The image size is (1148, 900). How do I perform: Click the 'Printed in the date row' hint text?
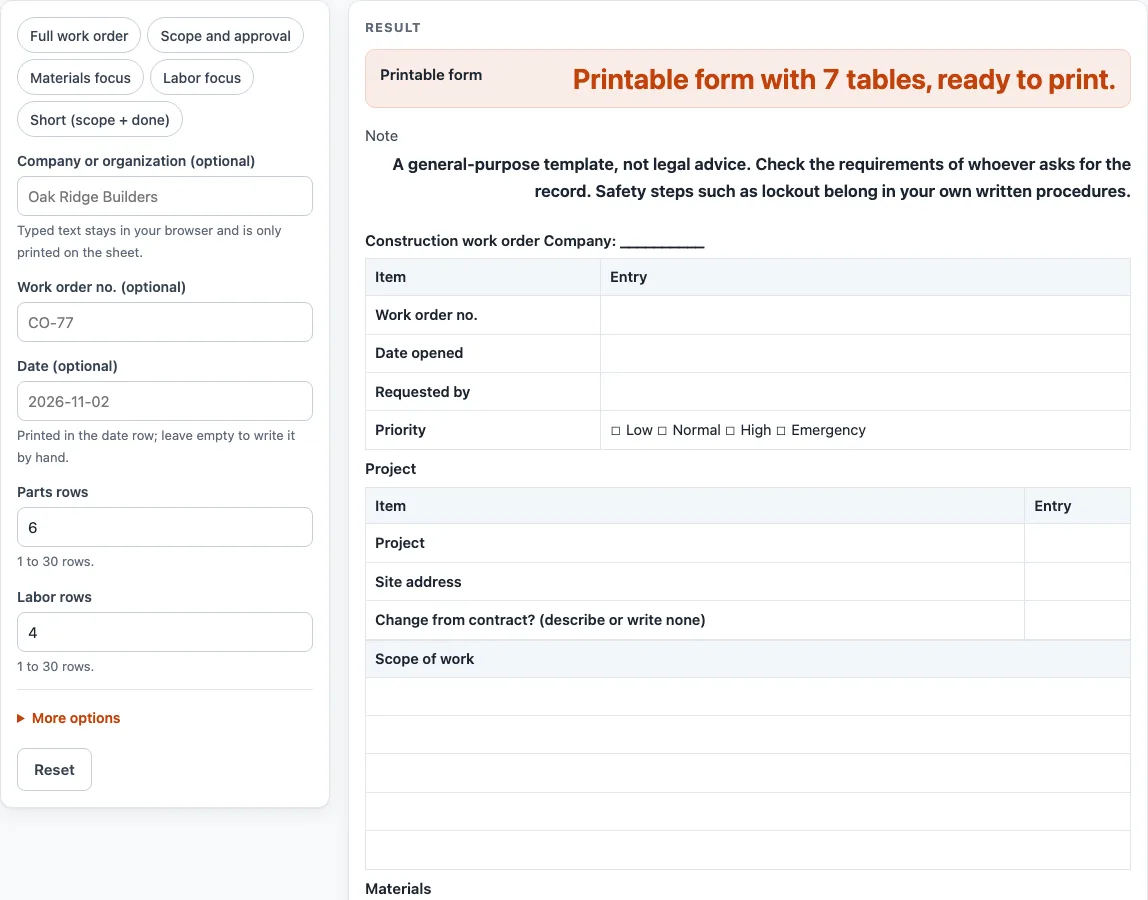pos(156,446)
